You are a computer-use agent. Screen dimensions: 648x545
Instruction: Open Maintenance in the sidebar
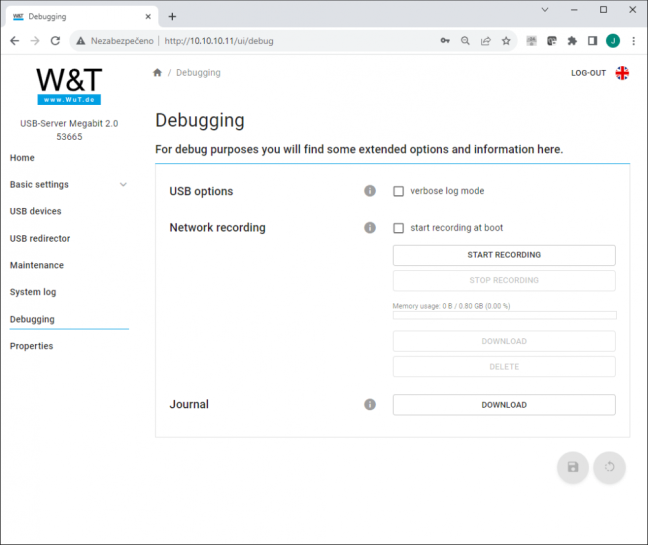(x=37, y=265)
